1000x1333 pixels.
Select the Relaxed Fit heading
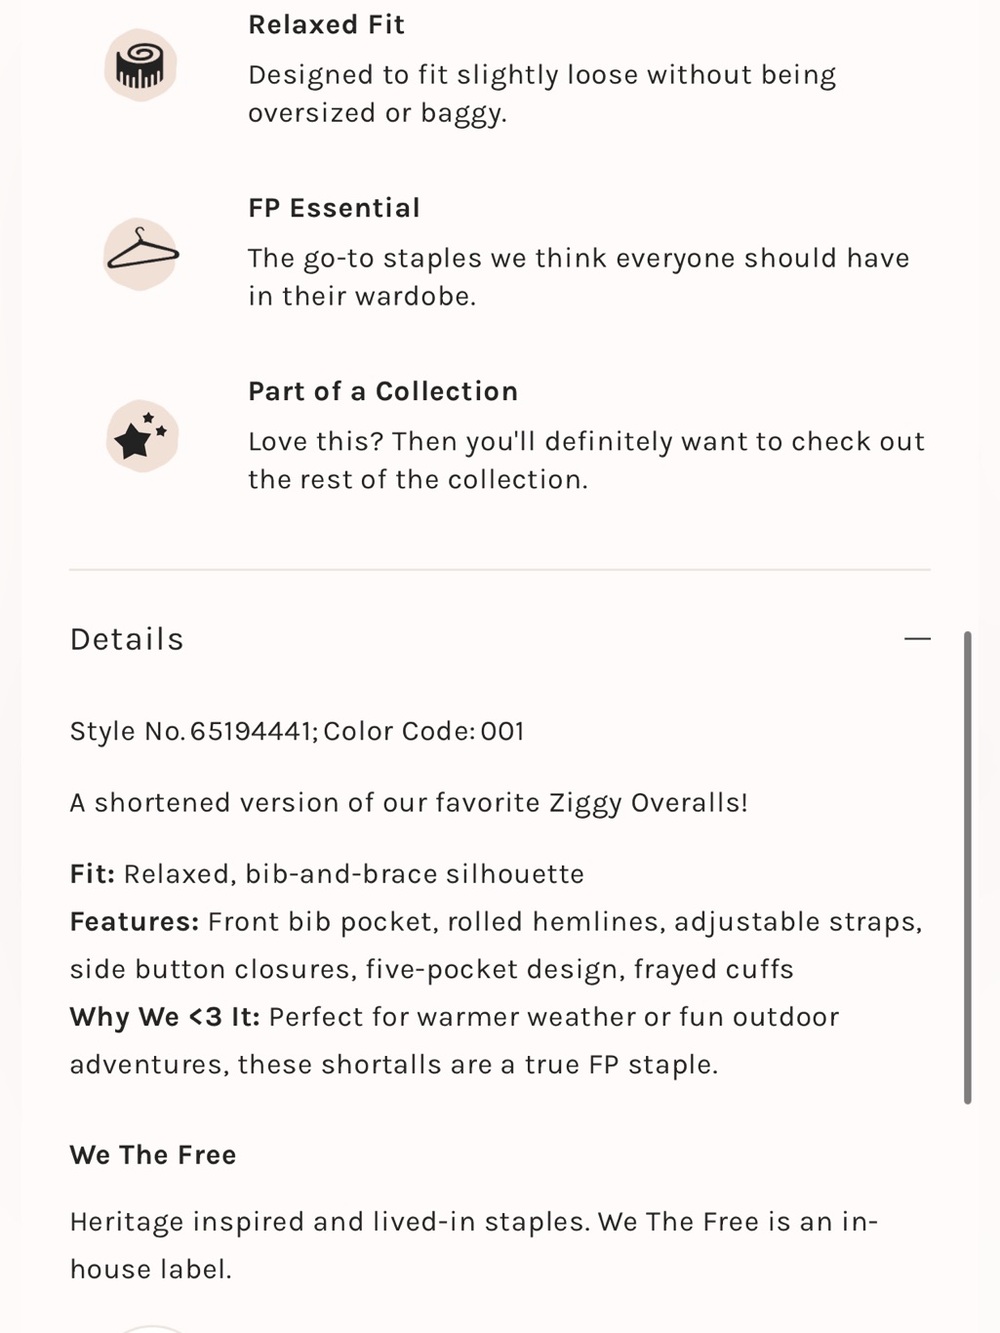tap(326, 24)
